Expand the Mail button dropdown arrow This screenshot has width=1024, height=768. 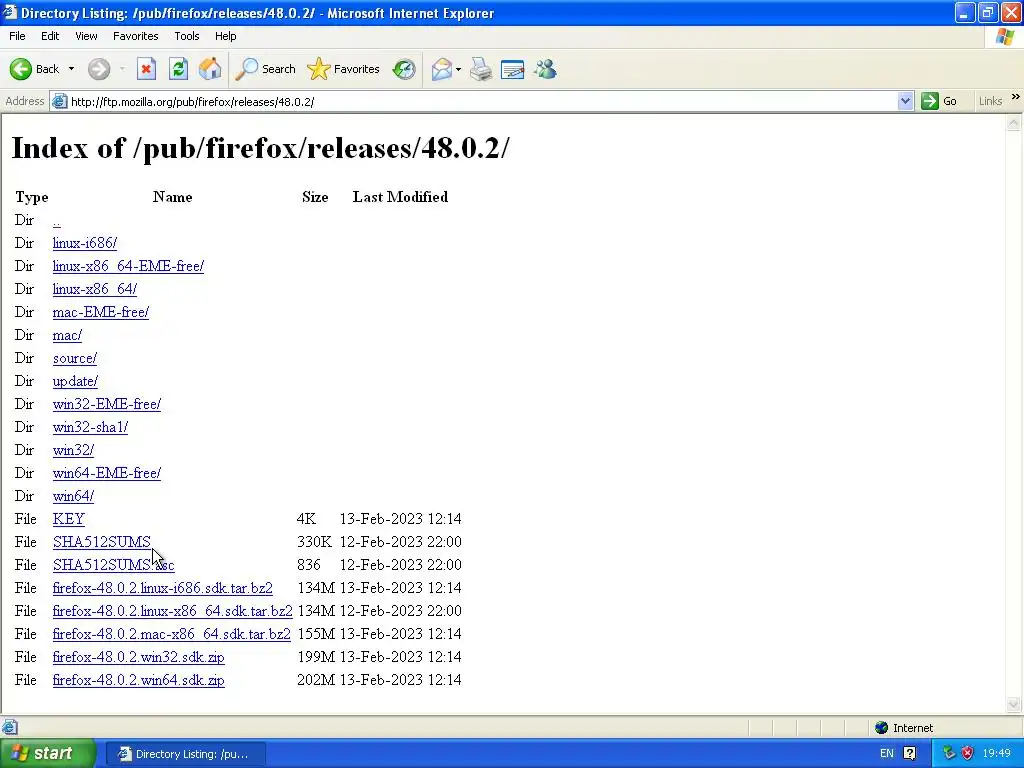pyautogui.click(x=458, y=69)
